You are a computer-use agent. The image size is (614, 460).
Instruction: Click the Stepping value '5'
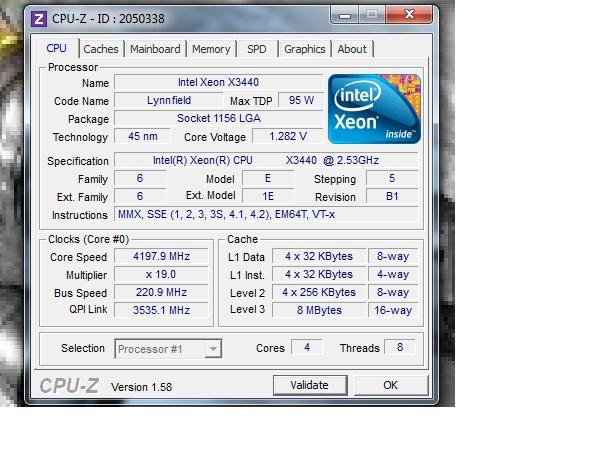point(392,179)
